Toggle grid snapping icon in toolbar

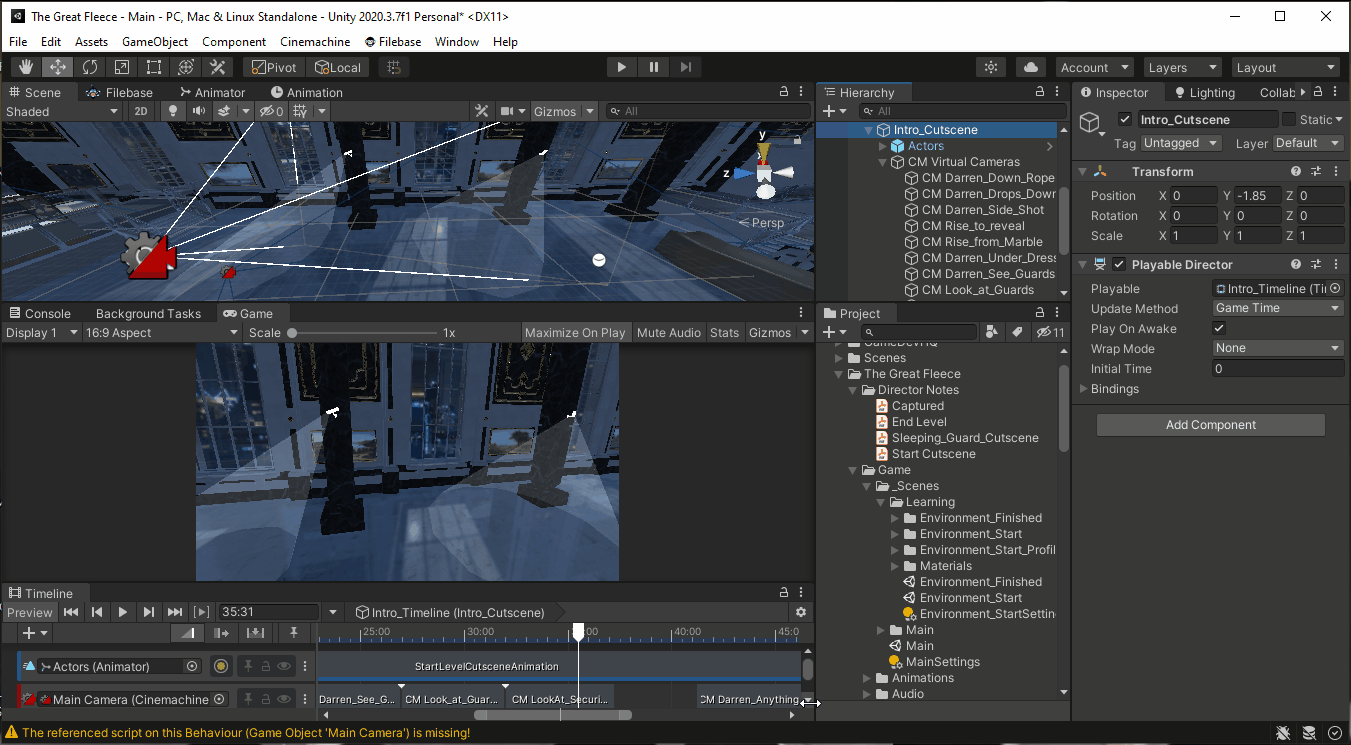pyautogui.click(x=394, y=67)
